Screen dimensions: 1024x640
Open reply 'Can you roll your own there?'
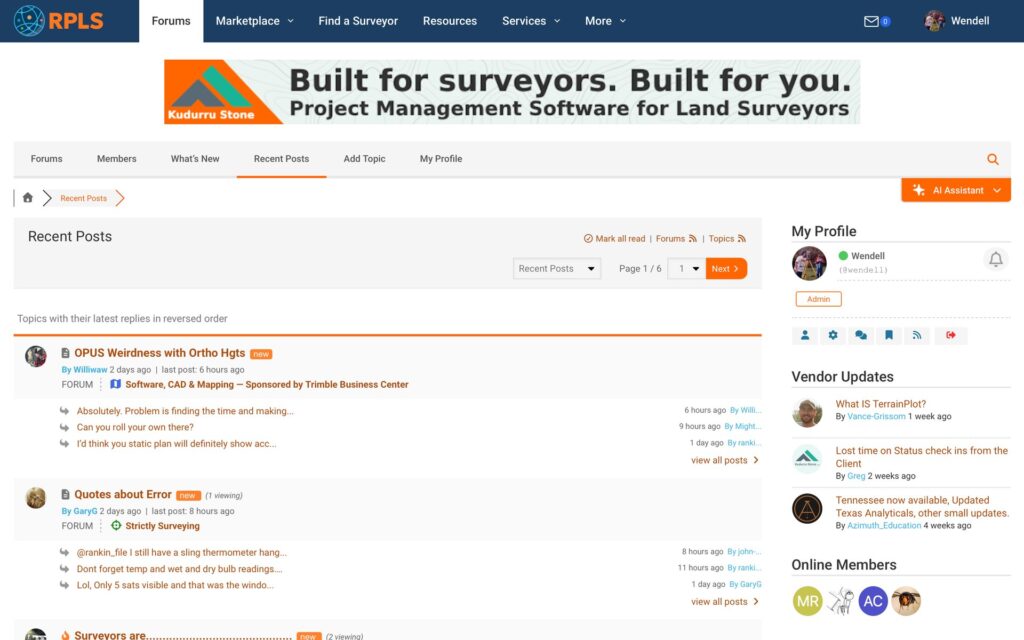(x=135, y=427)
